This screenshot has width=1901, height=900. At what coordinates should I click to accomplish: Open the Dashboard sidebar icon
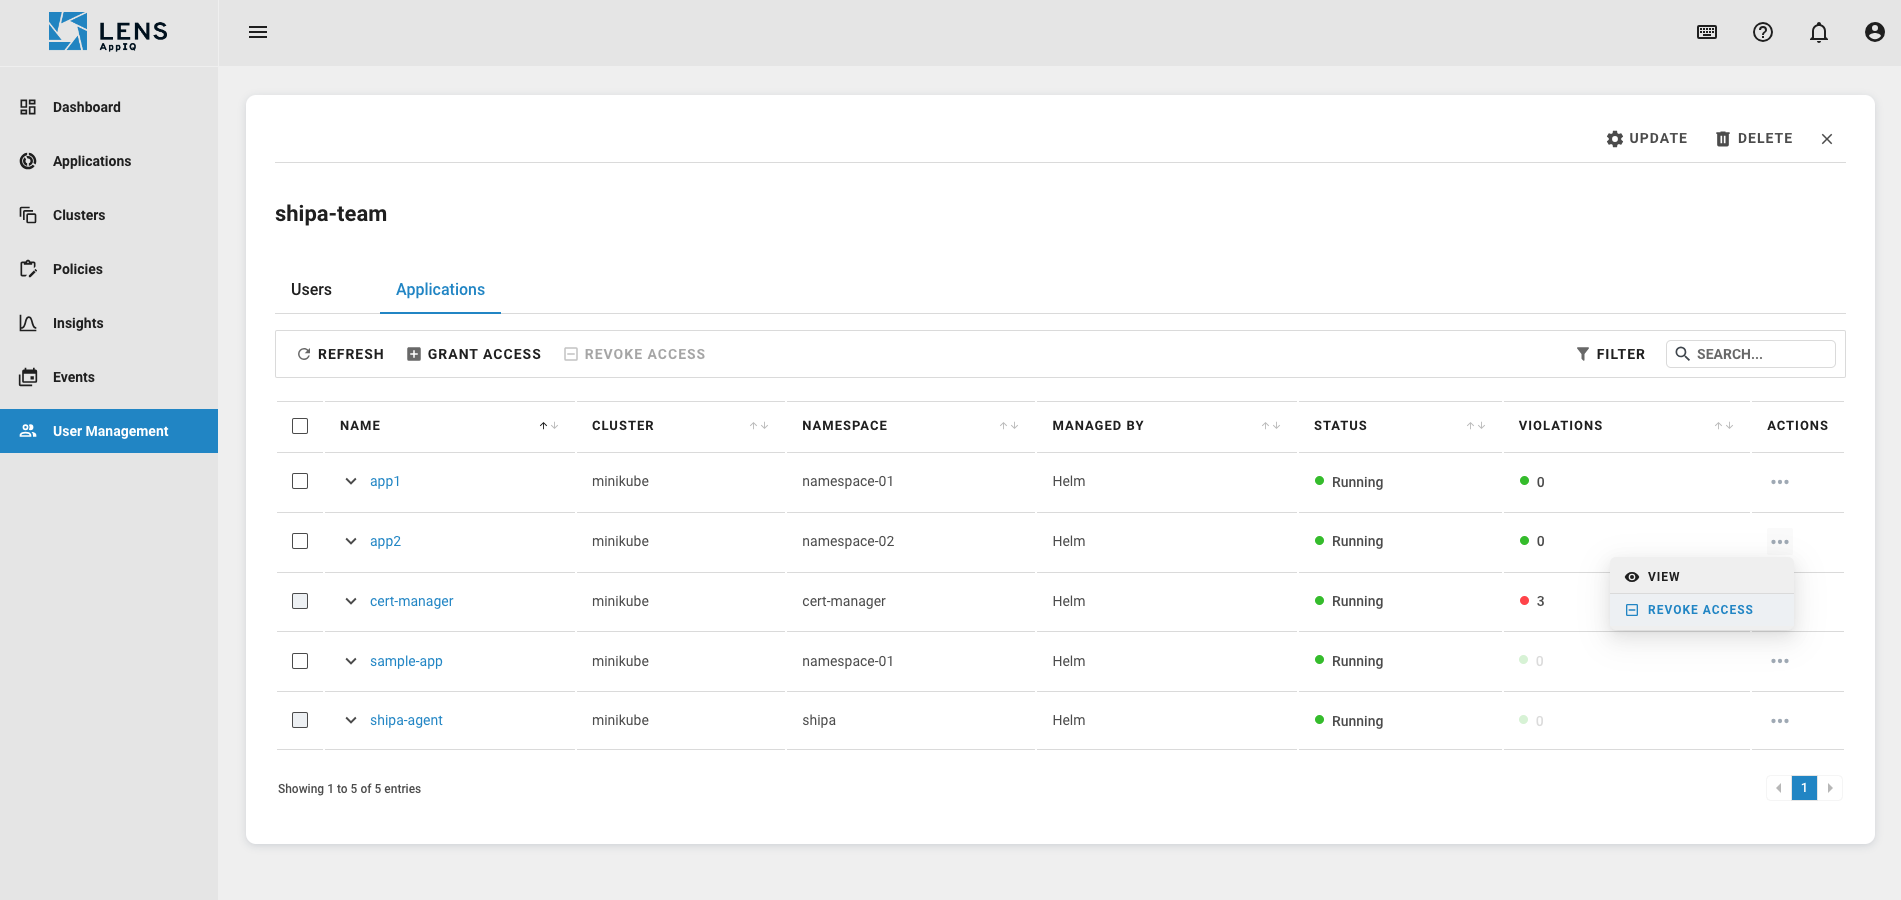(x=28, y=107)
